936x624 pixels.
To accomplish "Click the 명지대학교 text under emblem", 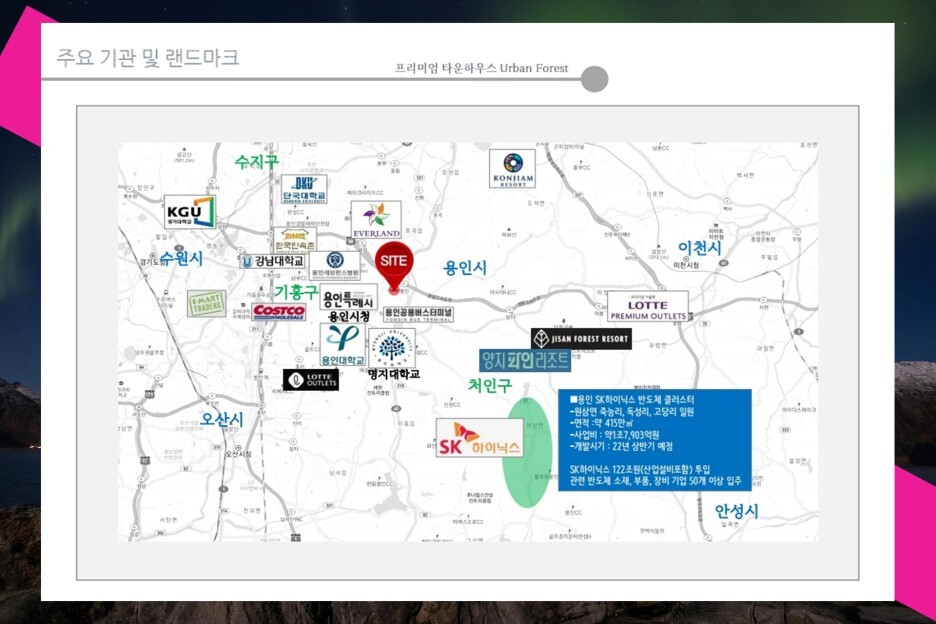I will coord(394,374).
